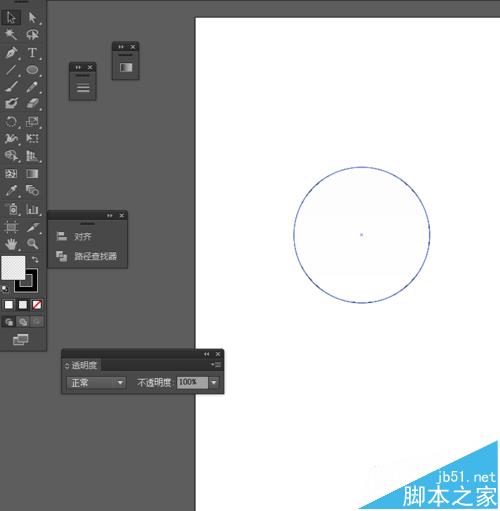The image size is (500, 511).
Task: Expand the Stroke icon panel arrows
Action: tap(78, 67)
